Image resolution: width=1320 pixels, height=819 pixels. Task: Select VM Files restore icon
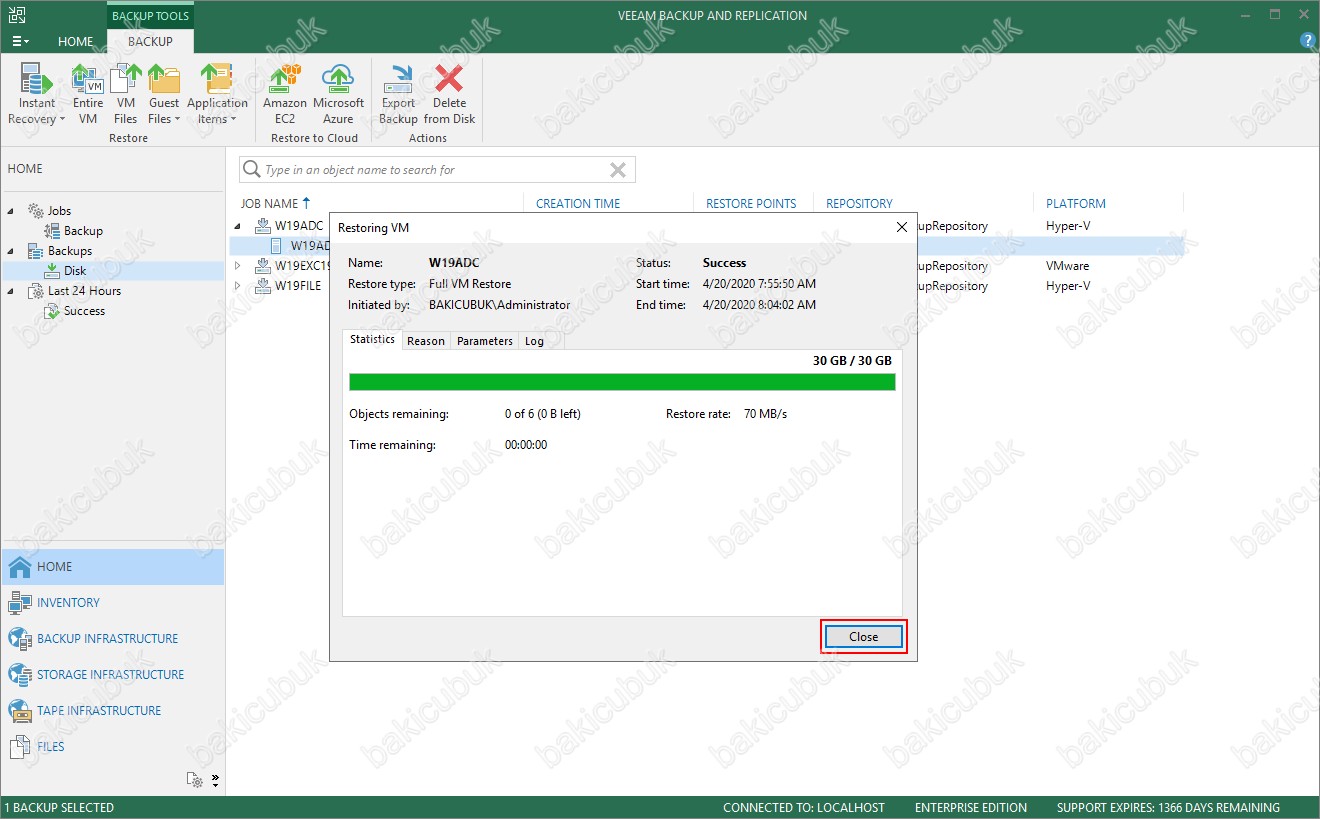[x=126, y=95]
